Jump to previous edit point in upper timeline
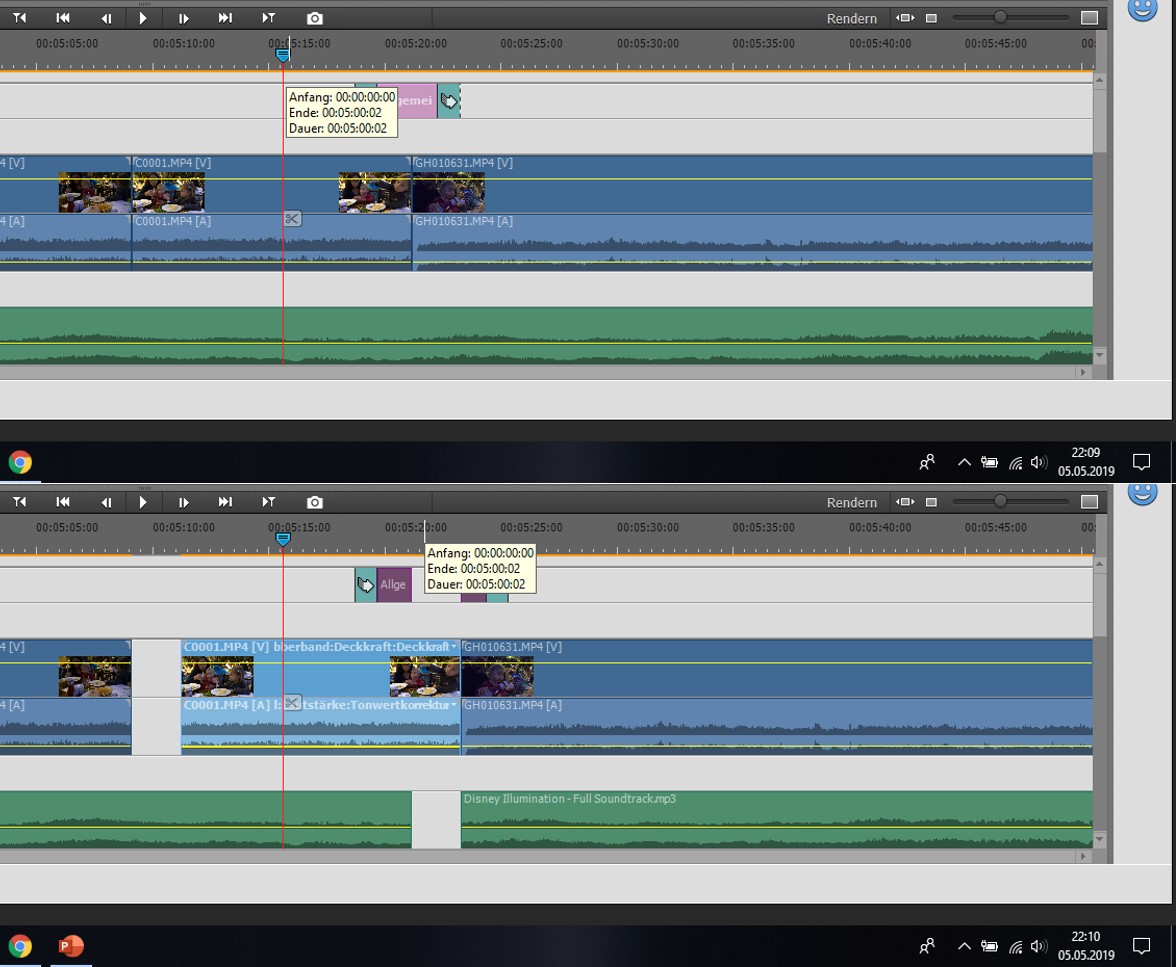Screen dimensions: 1176x967 [20, 18]
